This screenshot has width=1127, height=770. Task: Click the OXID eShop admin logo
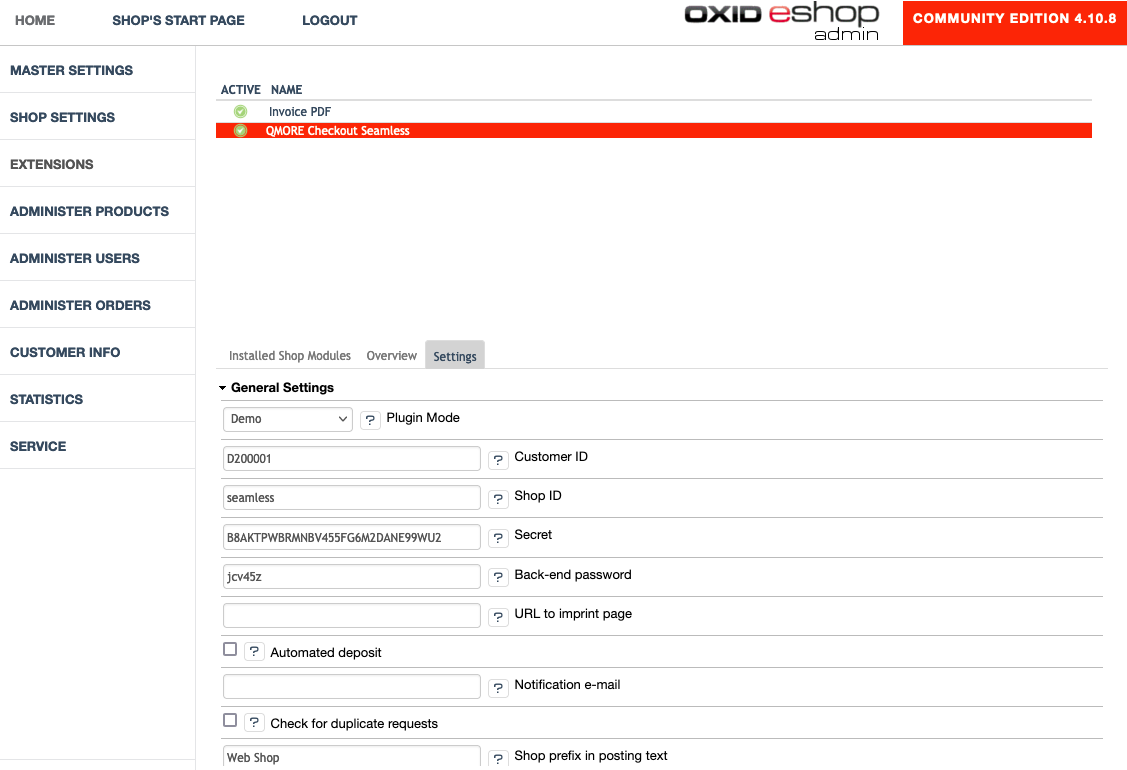(x=782, y=22)
